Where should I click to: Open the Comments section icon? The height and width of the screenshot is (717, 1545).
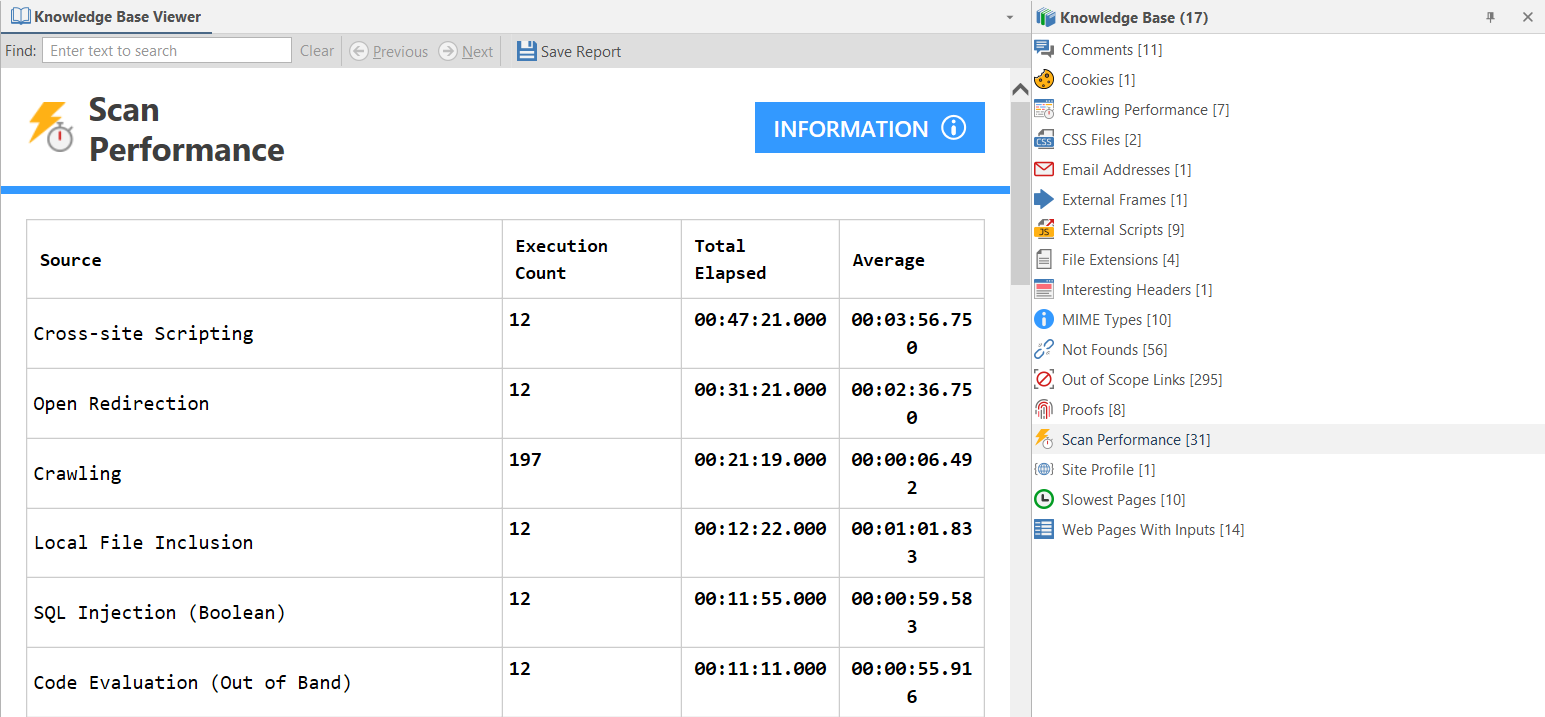coord(1043,48)
